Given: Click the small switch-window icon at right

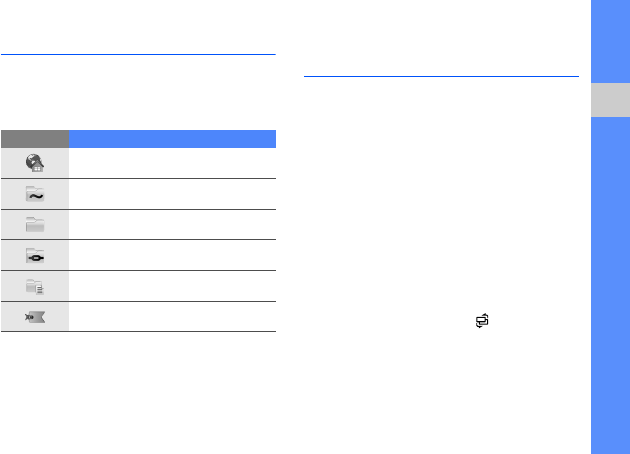Looking at the screenshot, I should pyautogui.click(x=483, y=320).
